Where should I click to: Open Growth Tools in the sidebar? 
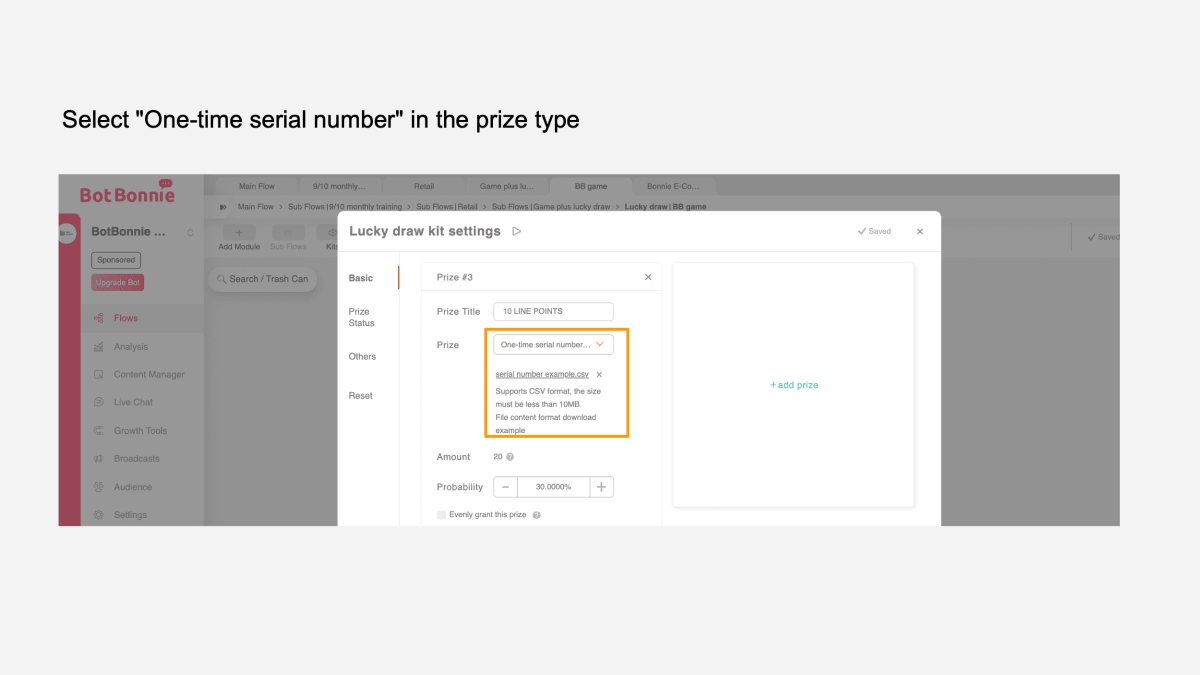[x=140, y=431]
